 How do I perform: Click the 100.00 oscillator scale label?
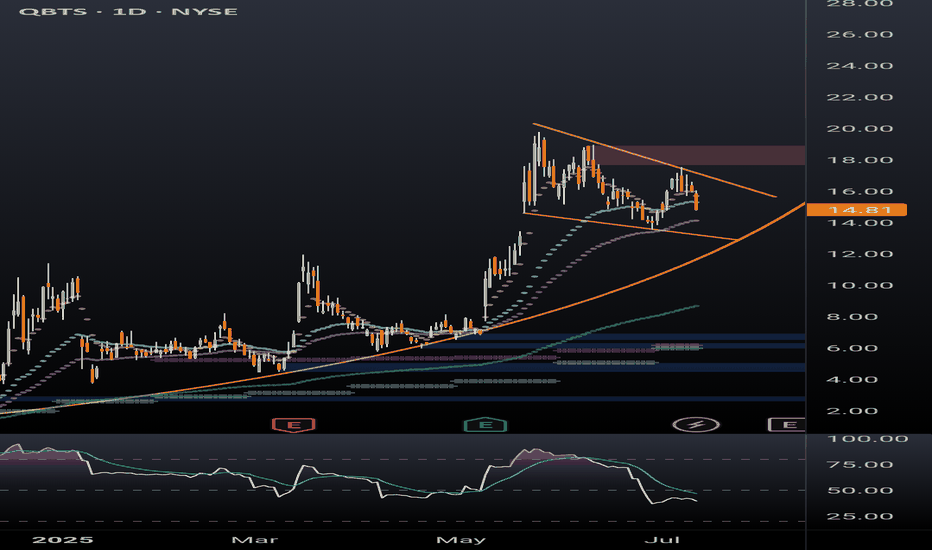[867, 439]
